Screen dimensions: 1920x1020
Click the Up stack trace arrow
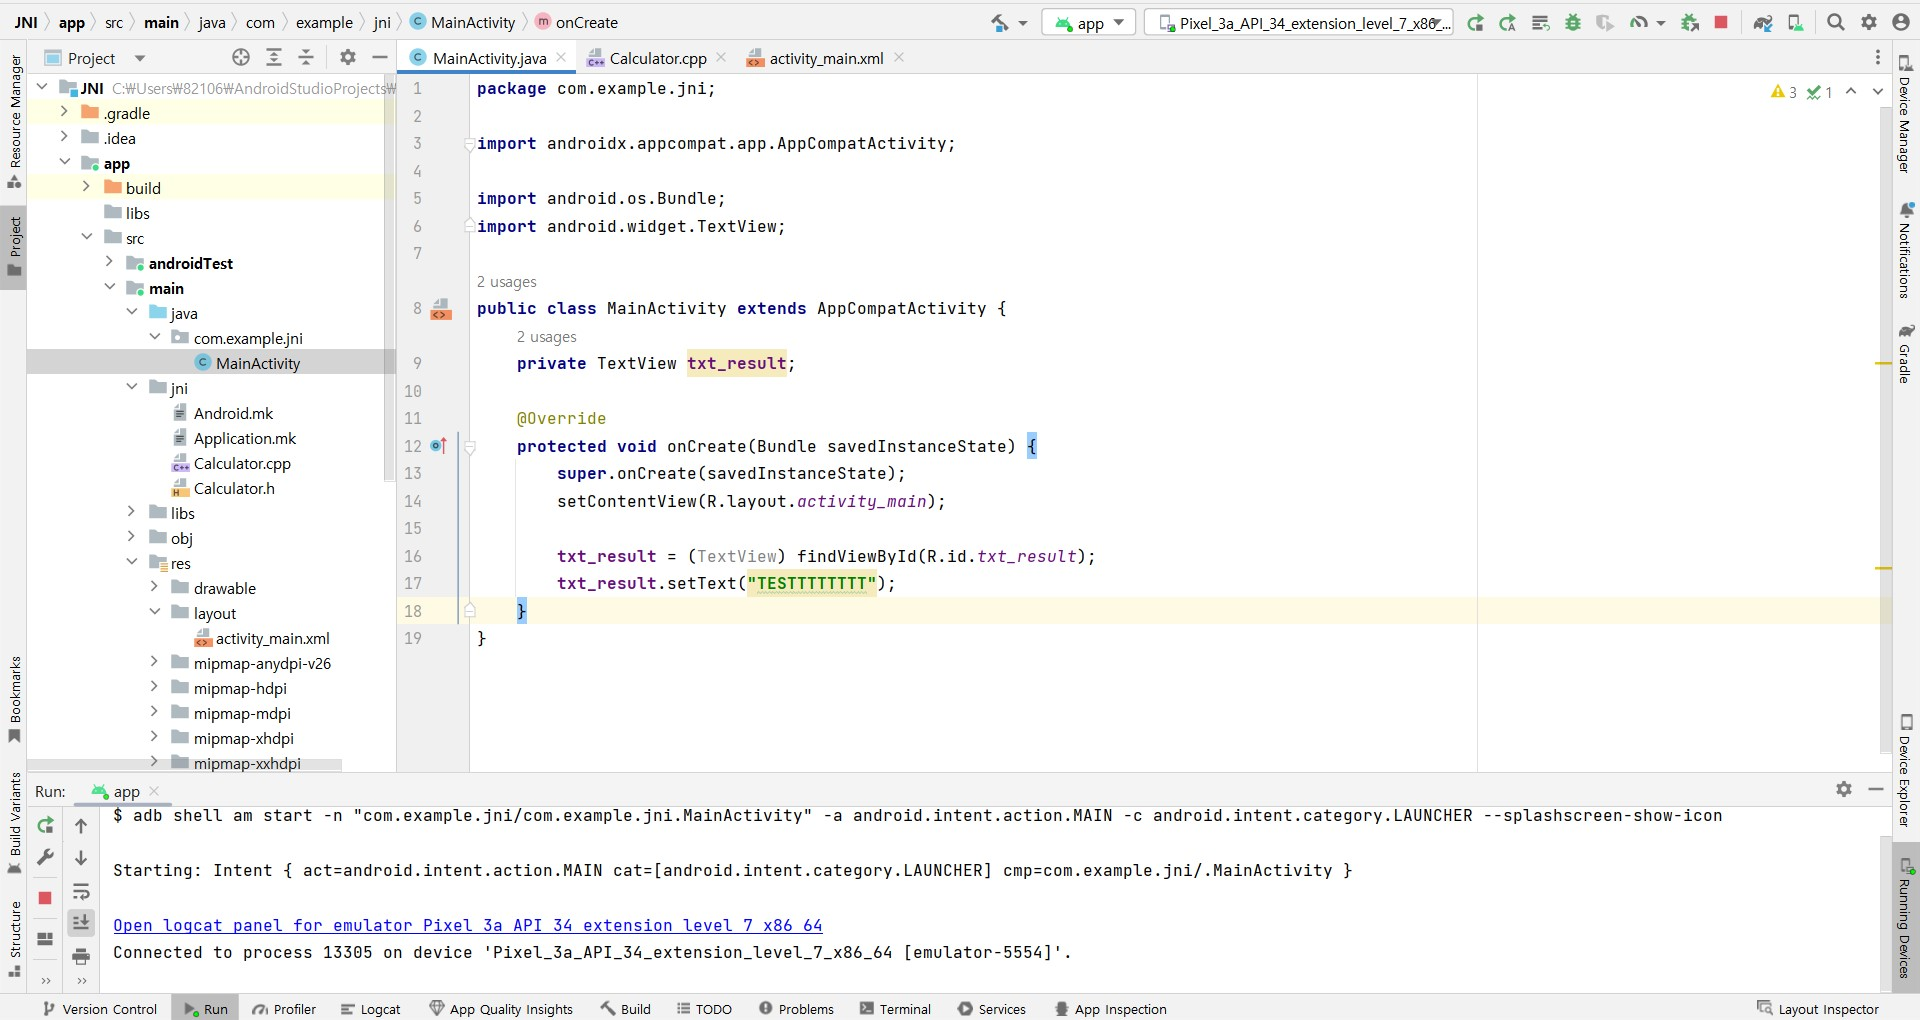(81, 826)
